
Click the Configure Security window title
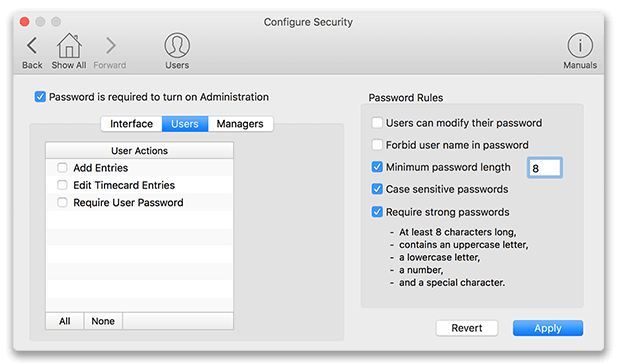(308, 22)
